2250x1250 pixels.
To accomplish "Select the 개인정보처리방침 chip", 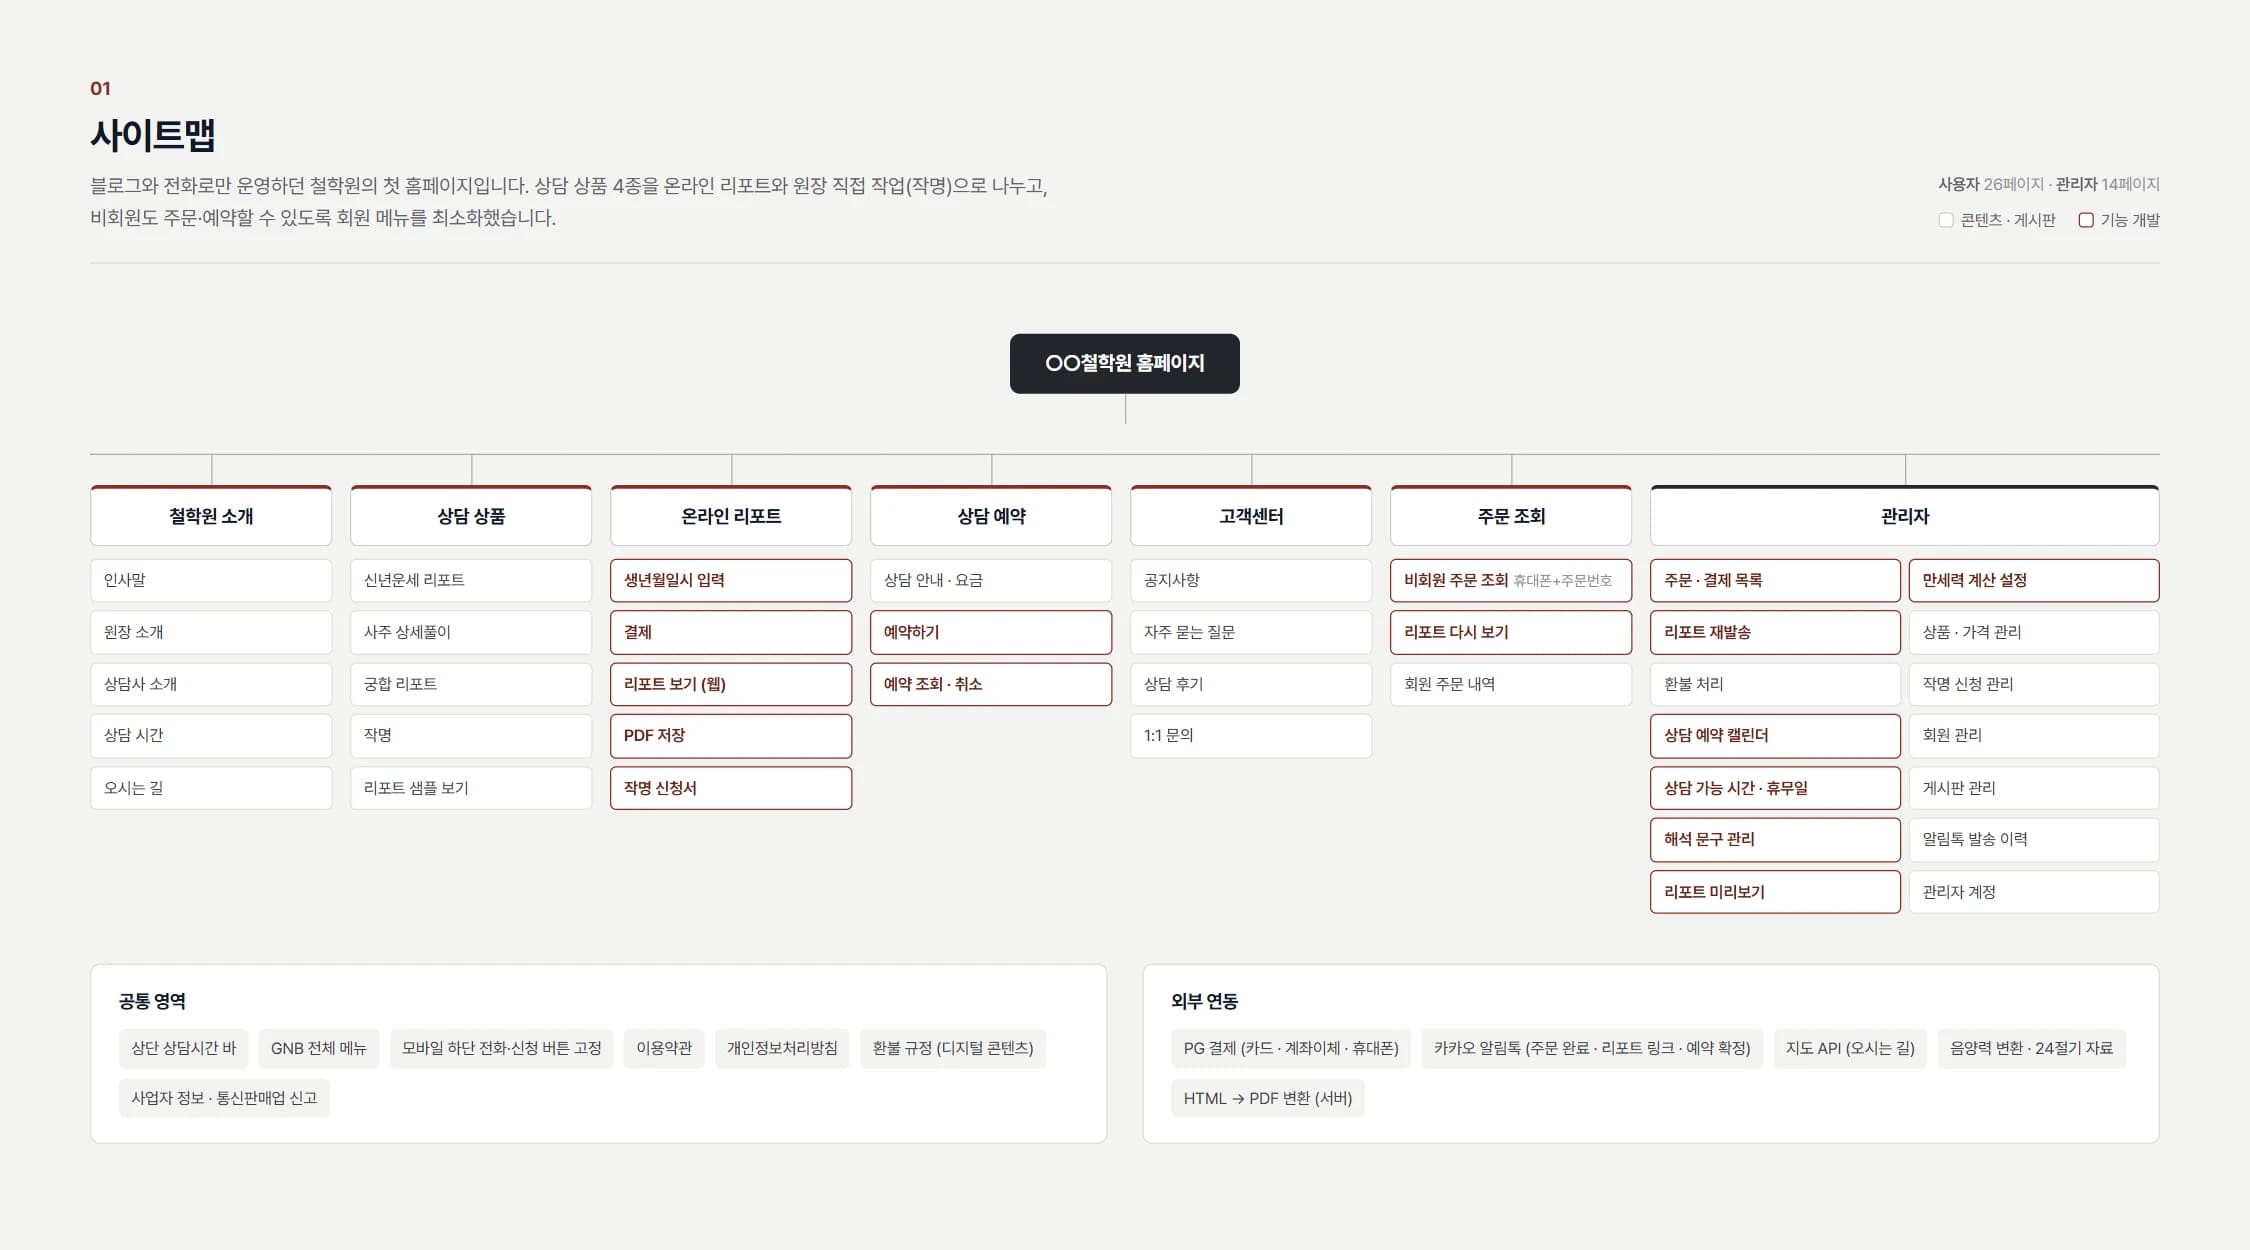I will coord(782,1048).
